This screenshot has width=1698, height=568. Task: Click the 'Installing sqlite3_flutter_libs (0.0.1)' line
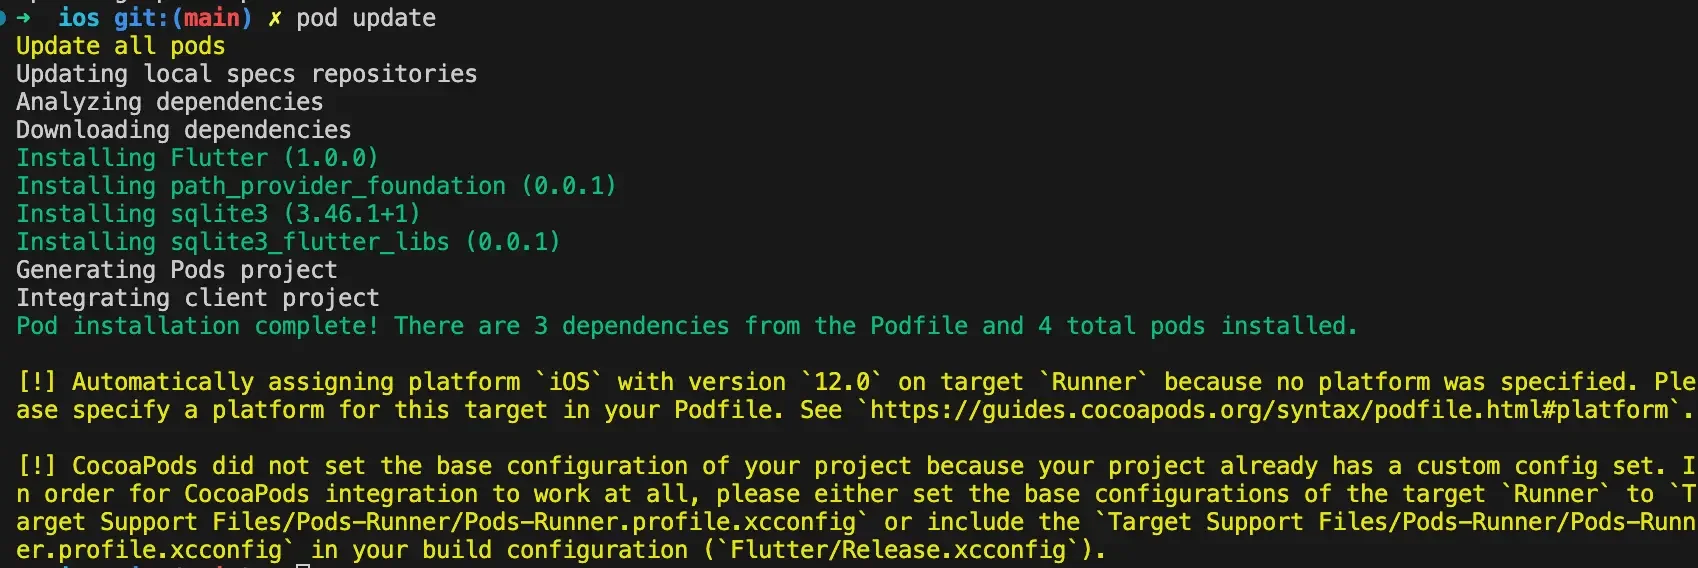click(x=288, y=242)
